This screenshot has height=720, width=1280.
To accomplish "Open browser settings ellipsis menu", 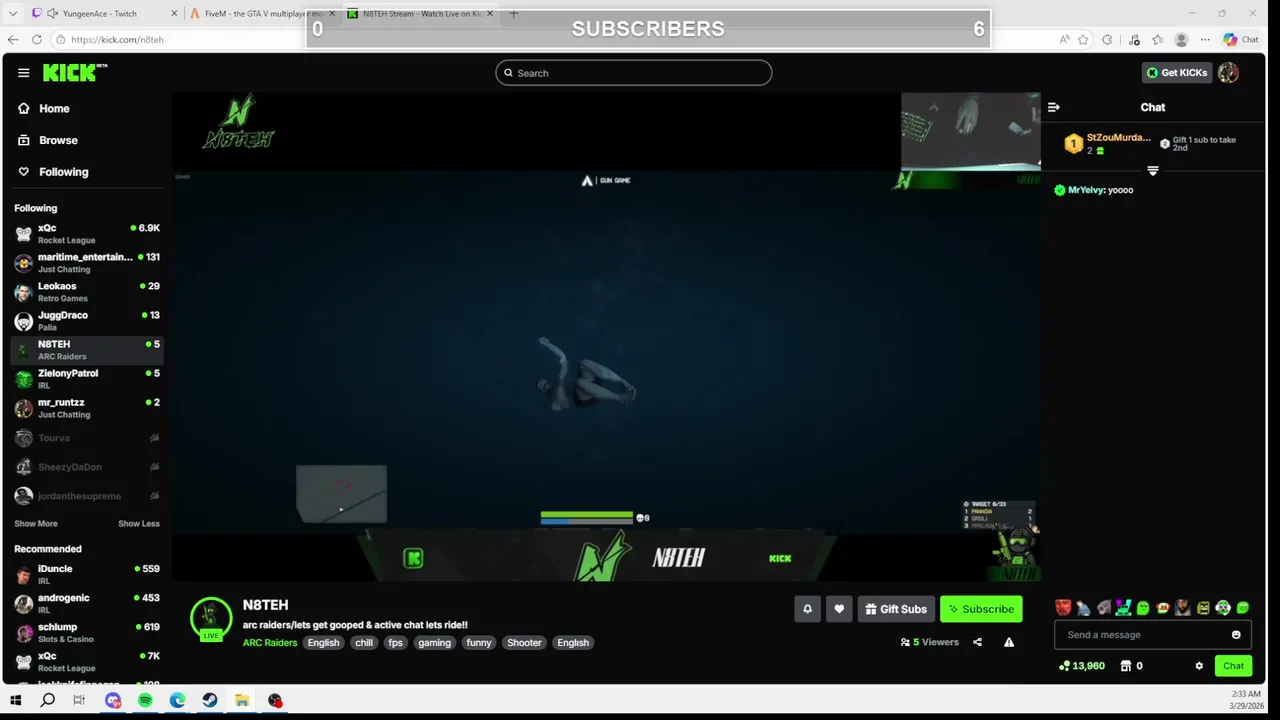I will pyautogui.click(x=1204, y=40).
